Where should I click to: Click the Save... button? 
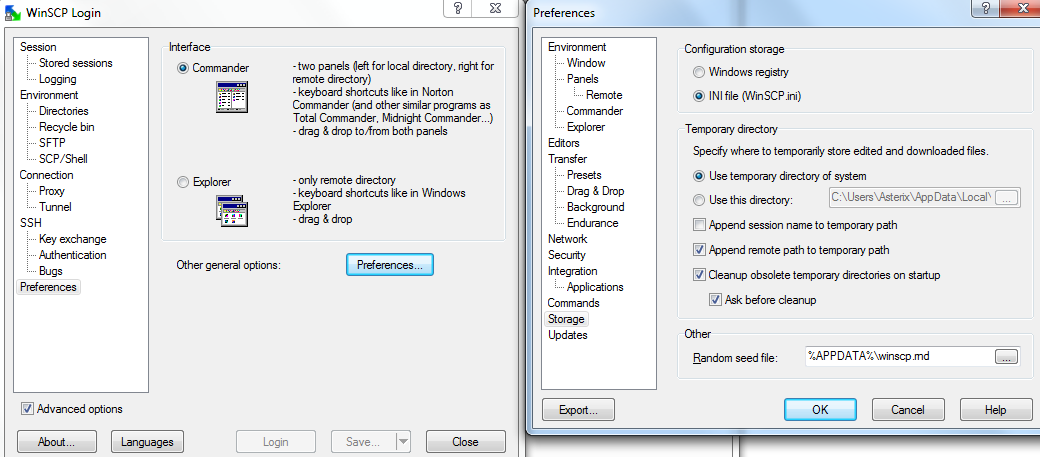click(363, 442)
